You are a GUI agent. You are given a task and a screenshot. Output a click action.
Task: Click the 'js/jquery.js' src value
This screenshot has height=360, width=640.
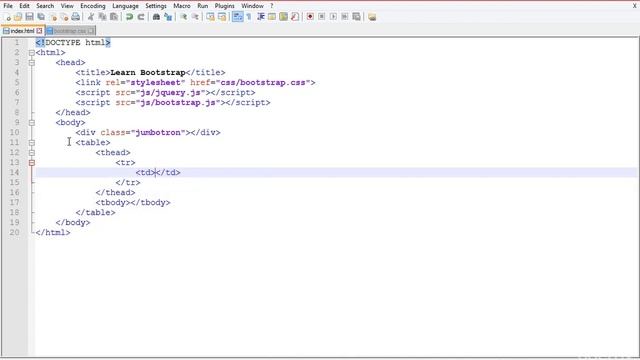(170, 93)
